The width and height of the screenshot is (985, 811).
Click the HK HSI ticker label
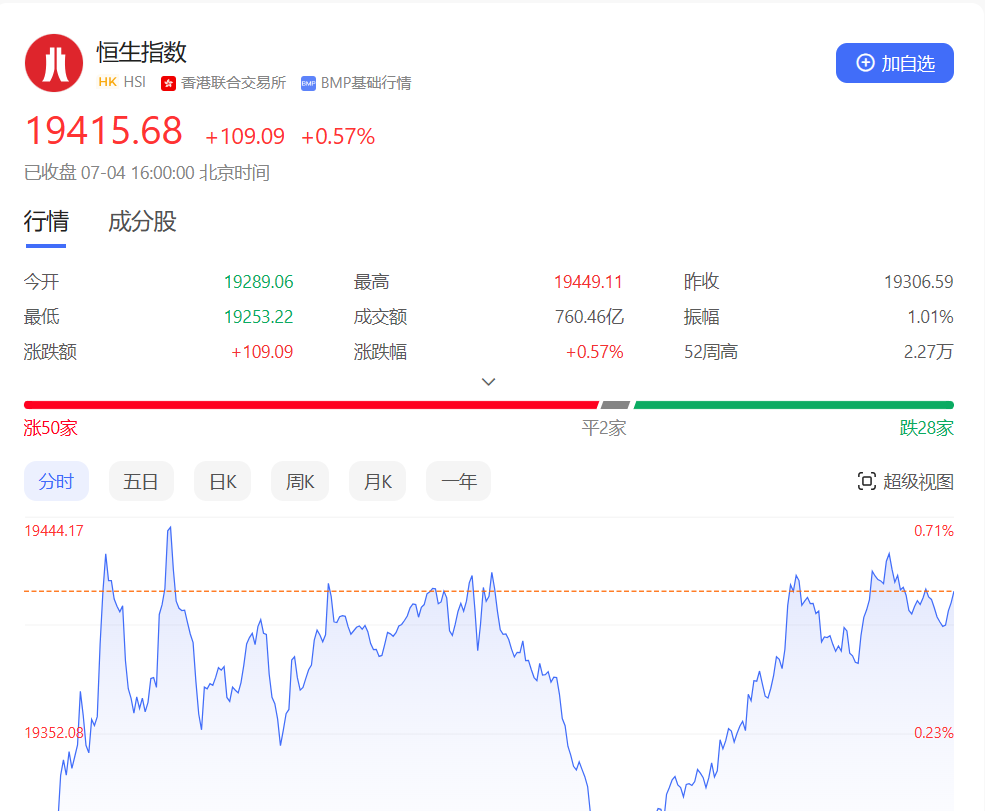click(122, 82)
